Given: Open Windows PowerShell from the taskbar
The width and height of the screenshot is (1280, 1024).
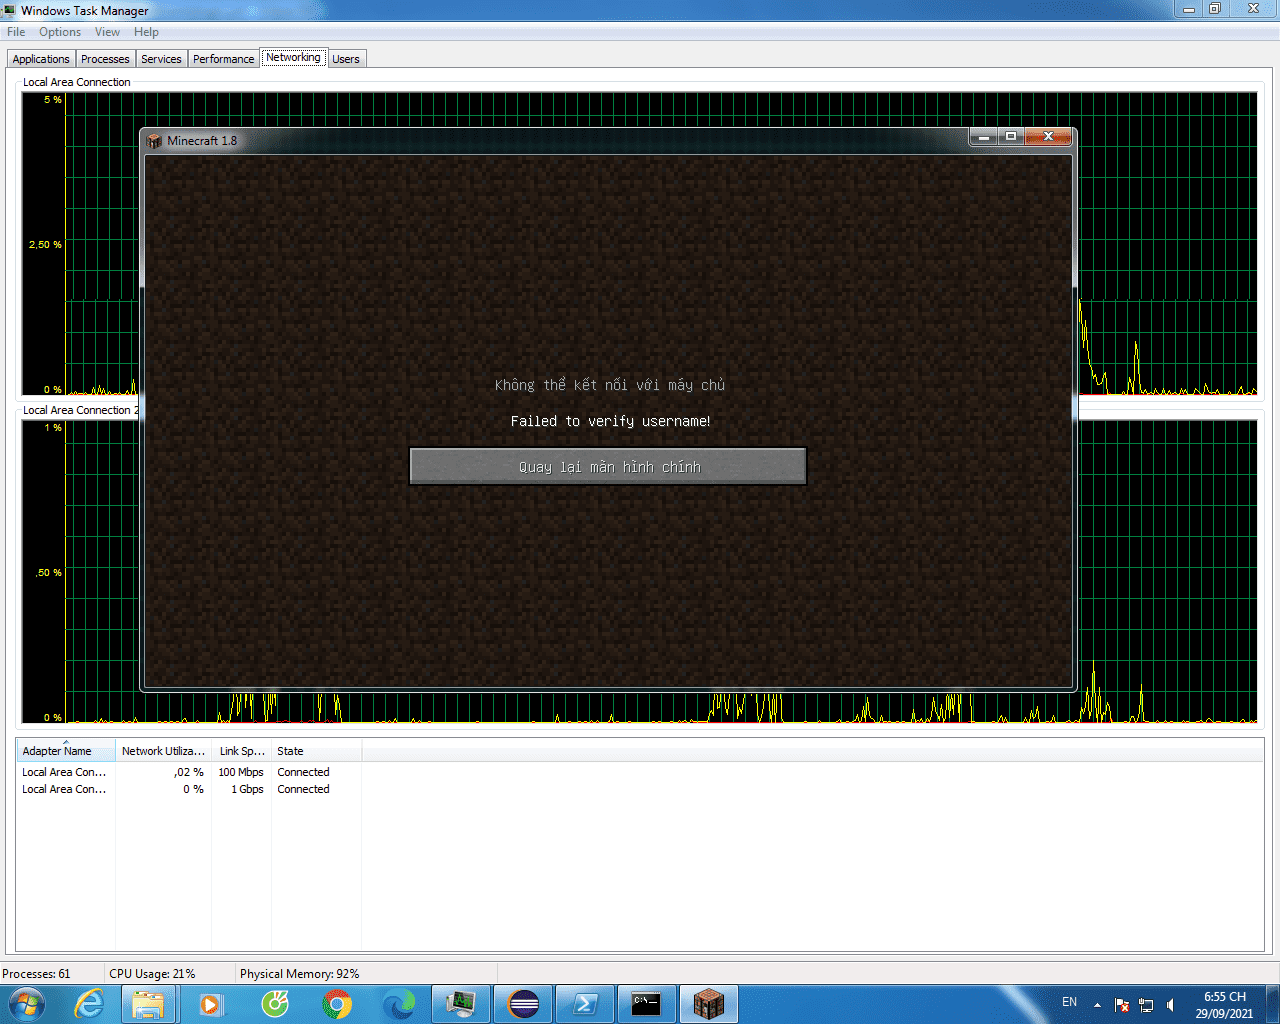Looking at the screenshot, I should (585, 1004).
